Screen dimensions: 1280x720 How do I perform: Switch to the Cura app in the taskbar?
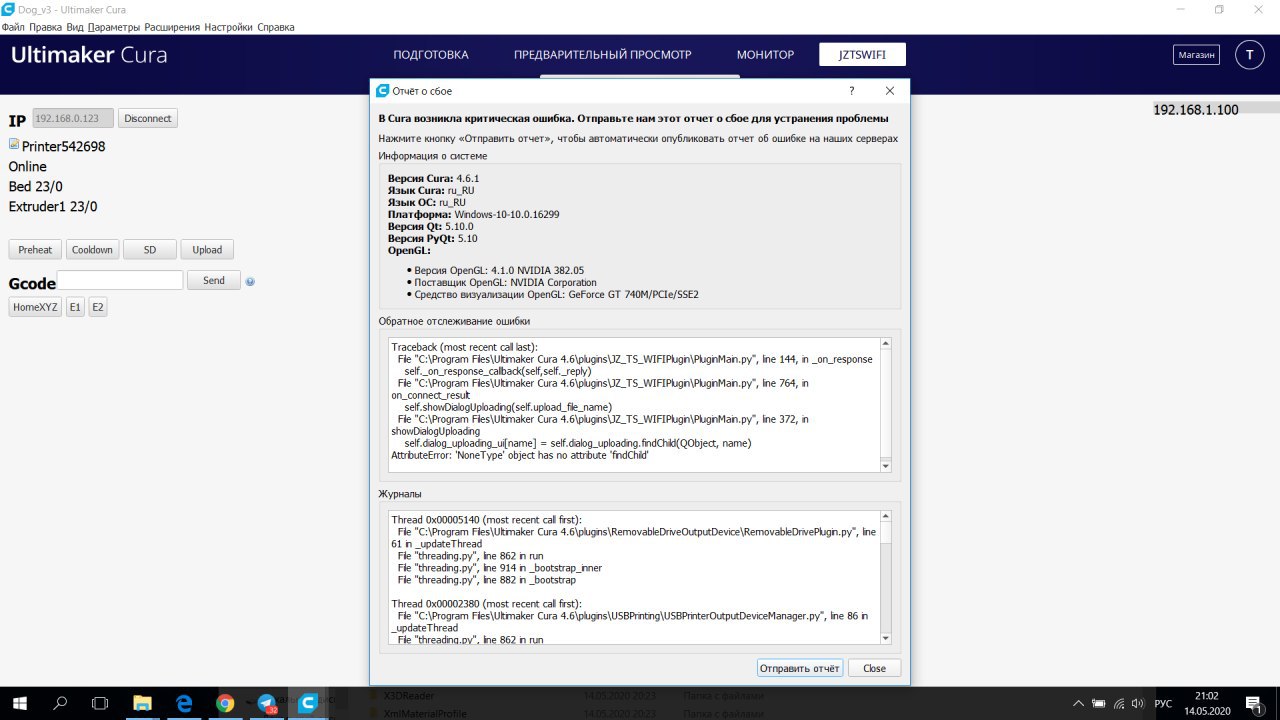(309, 703)
